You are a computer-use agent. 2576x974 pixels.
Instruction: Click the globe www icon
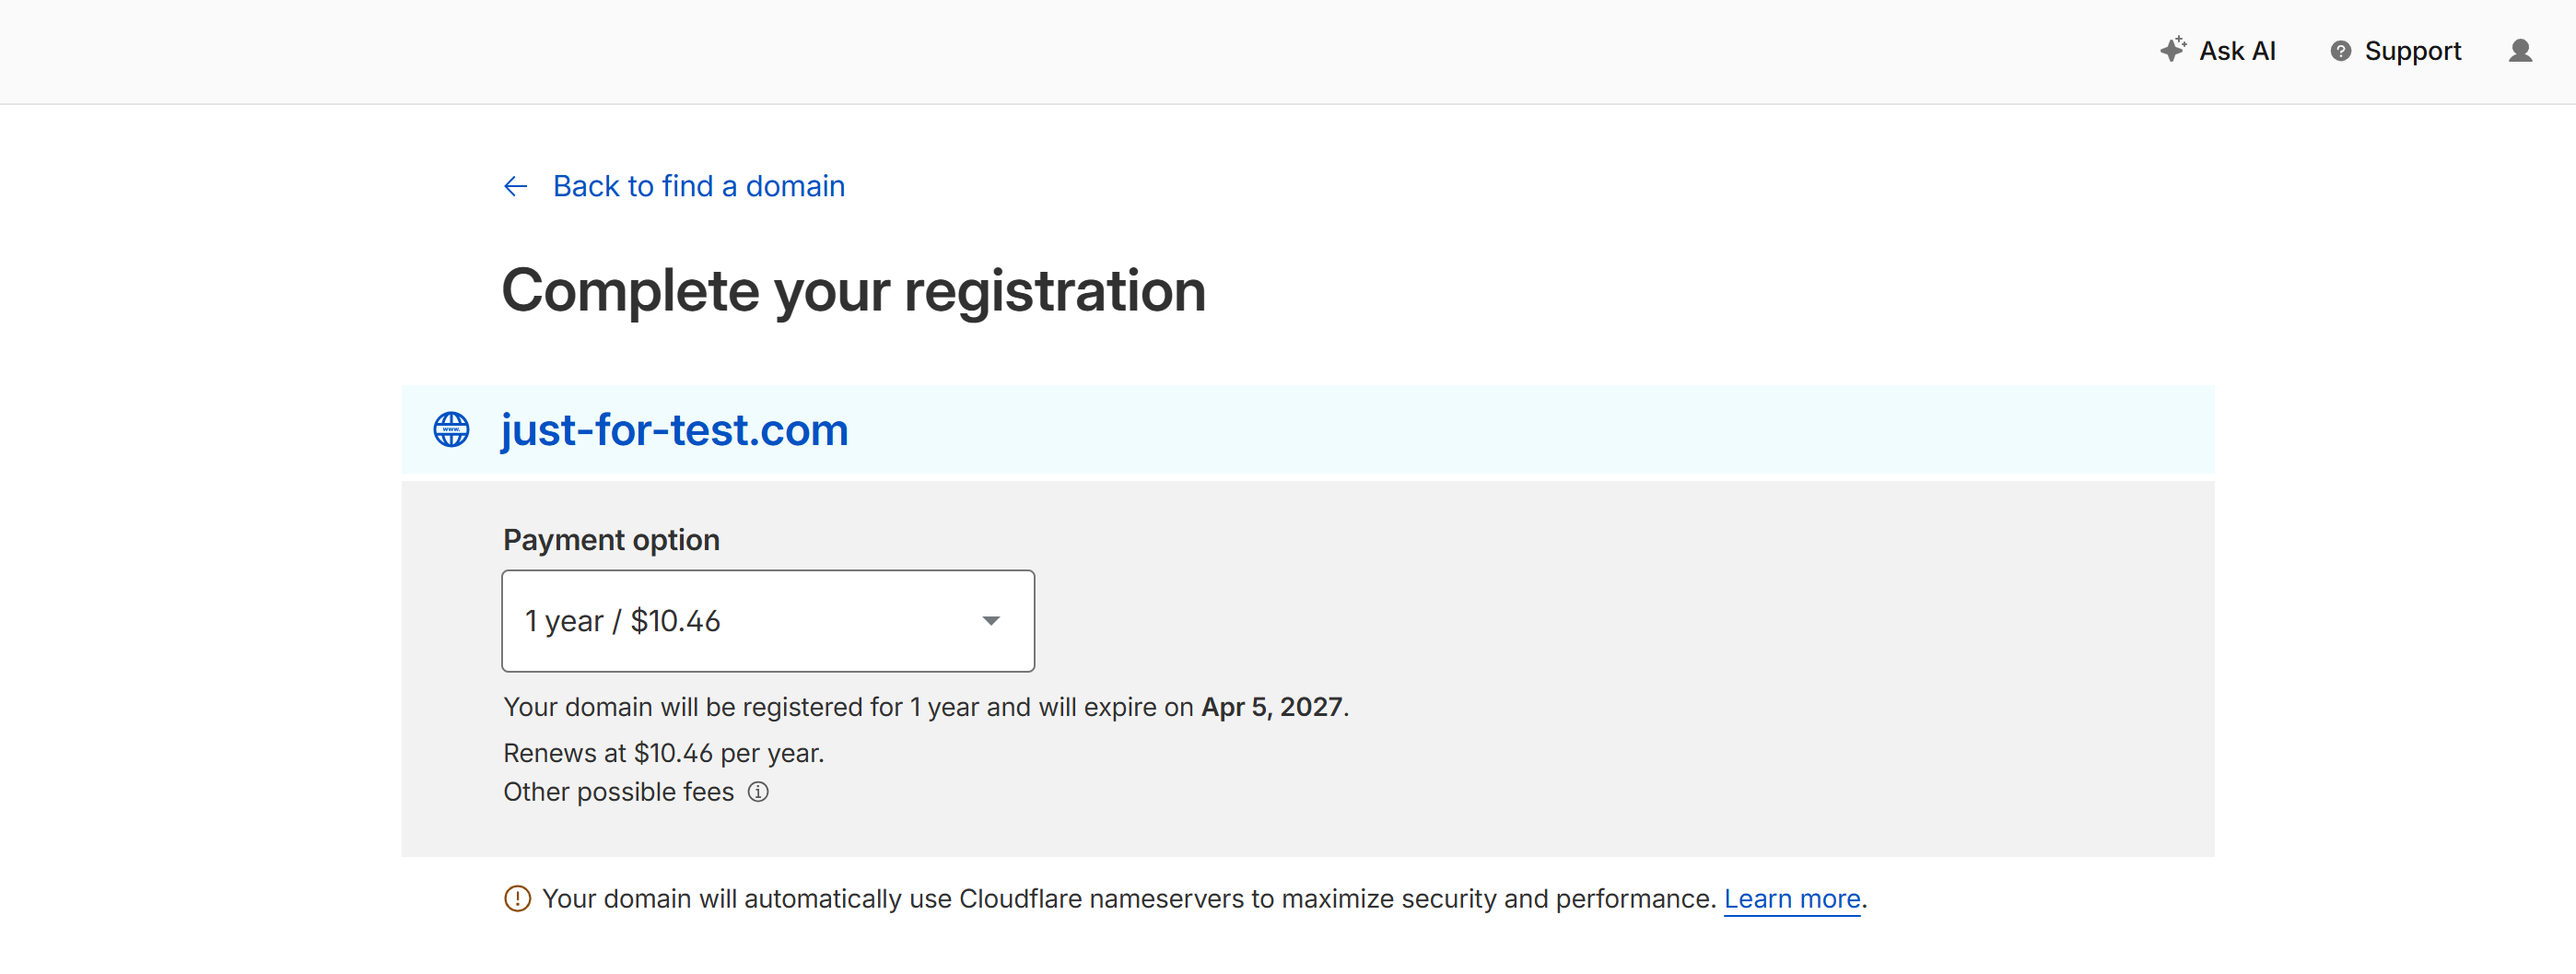click(x=451, y=430)
